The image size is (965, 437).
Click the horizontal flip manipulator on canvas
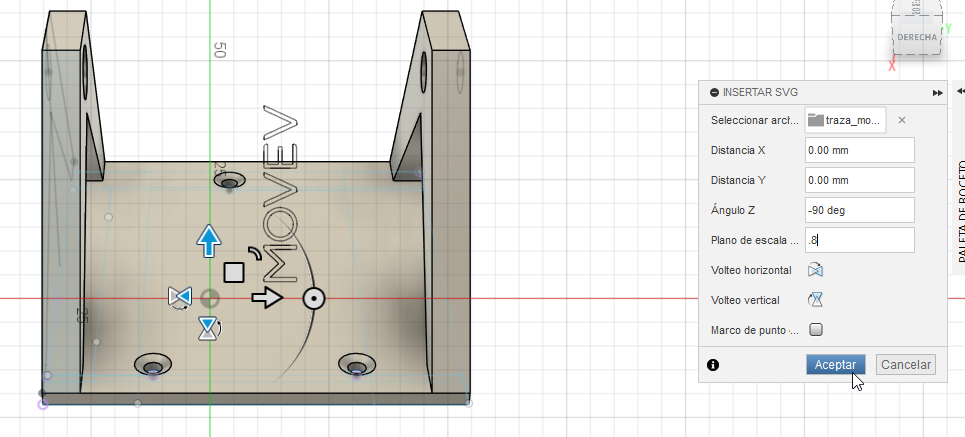pos(180,296)
